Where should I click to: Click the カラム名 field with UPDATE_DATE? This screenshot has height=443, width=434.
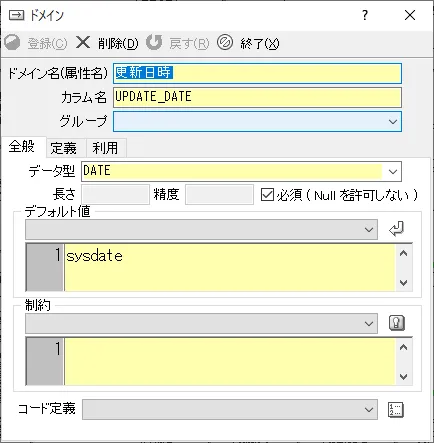[x=257, y=97]
